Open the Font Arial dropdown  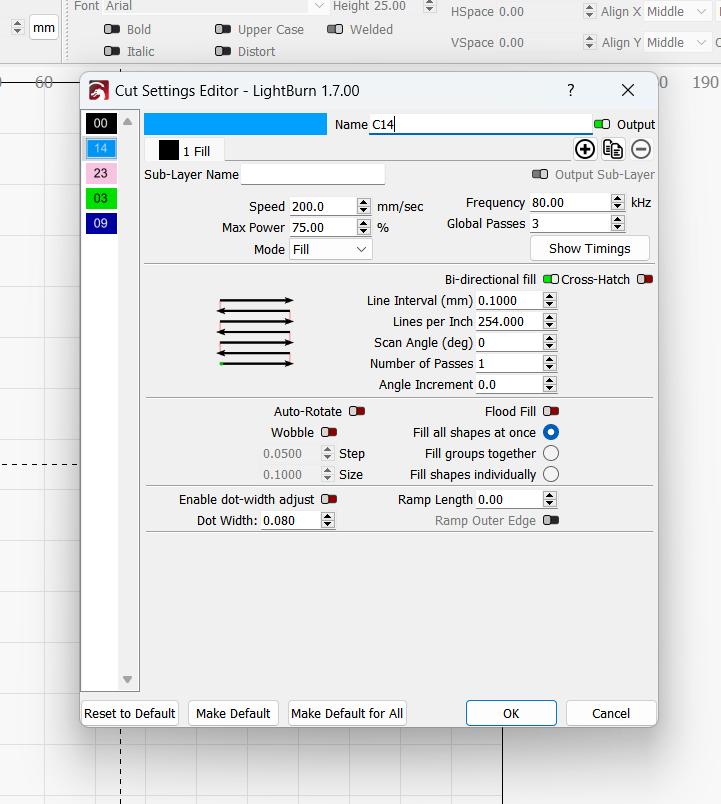coord(215,6)
